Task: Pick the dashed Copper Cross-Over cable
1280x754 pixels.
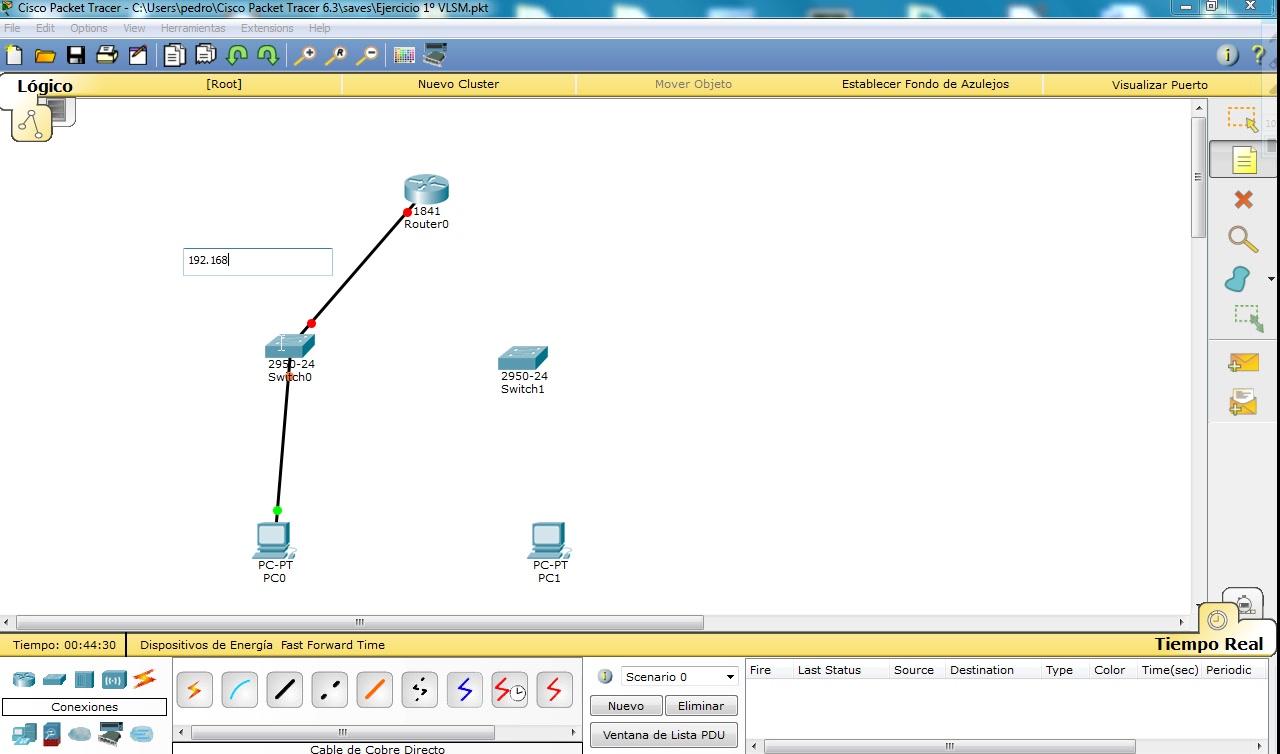Action: coord(330,689)
